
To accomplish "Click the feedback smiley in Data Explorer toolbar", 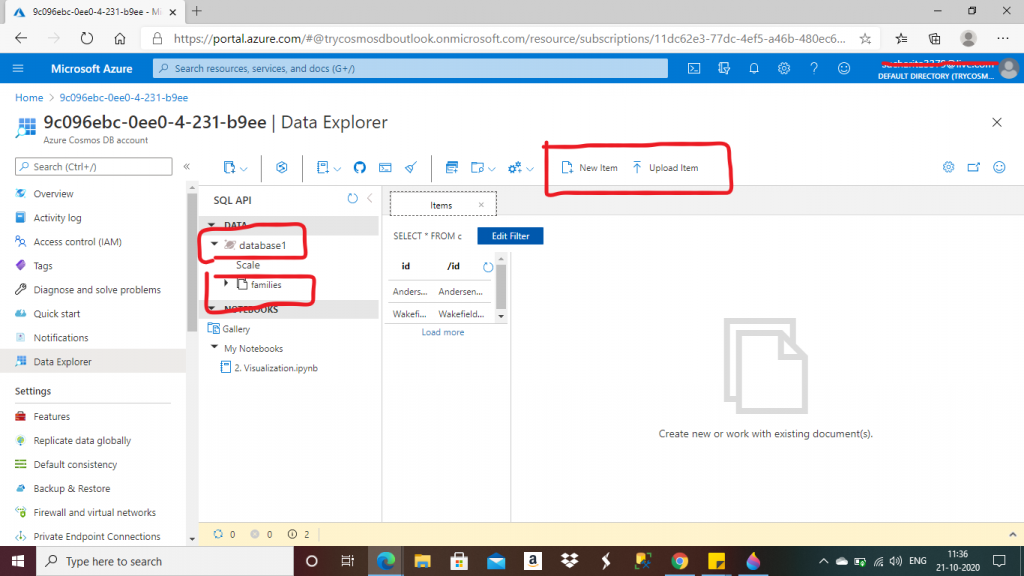I will [x=998, y=167].
